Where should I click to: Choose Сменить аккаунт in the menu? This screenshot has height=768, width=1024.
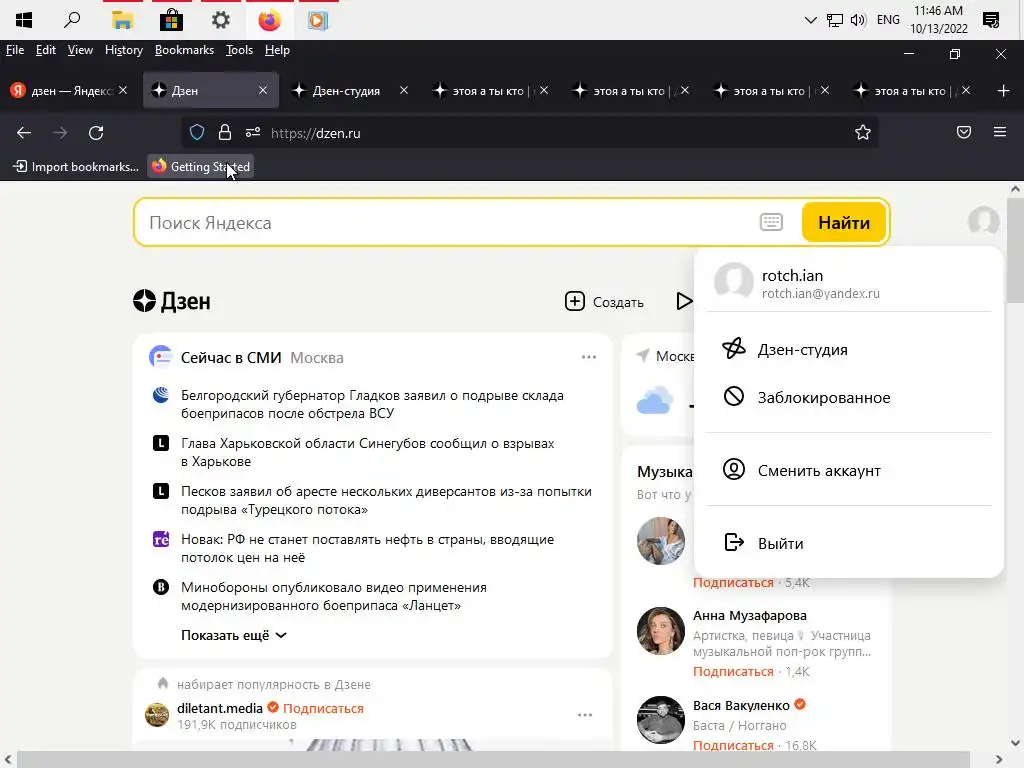point(848,470)
